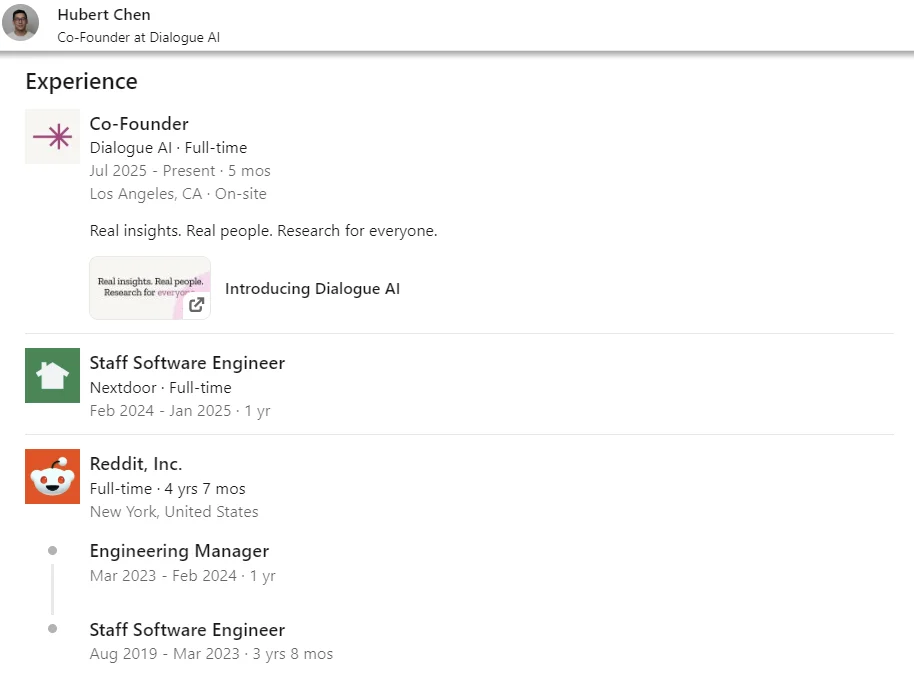Click the Experience section heading
Screen dimensions: 914x681
[82, 82]
